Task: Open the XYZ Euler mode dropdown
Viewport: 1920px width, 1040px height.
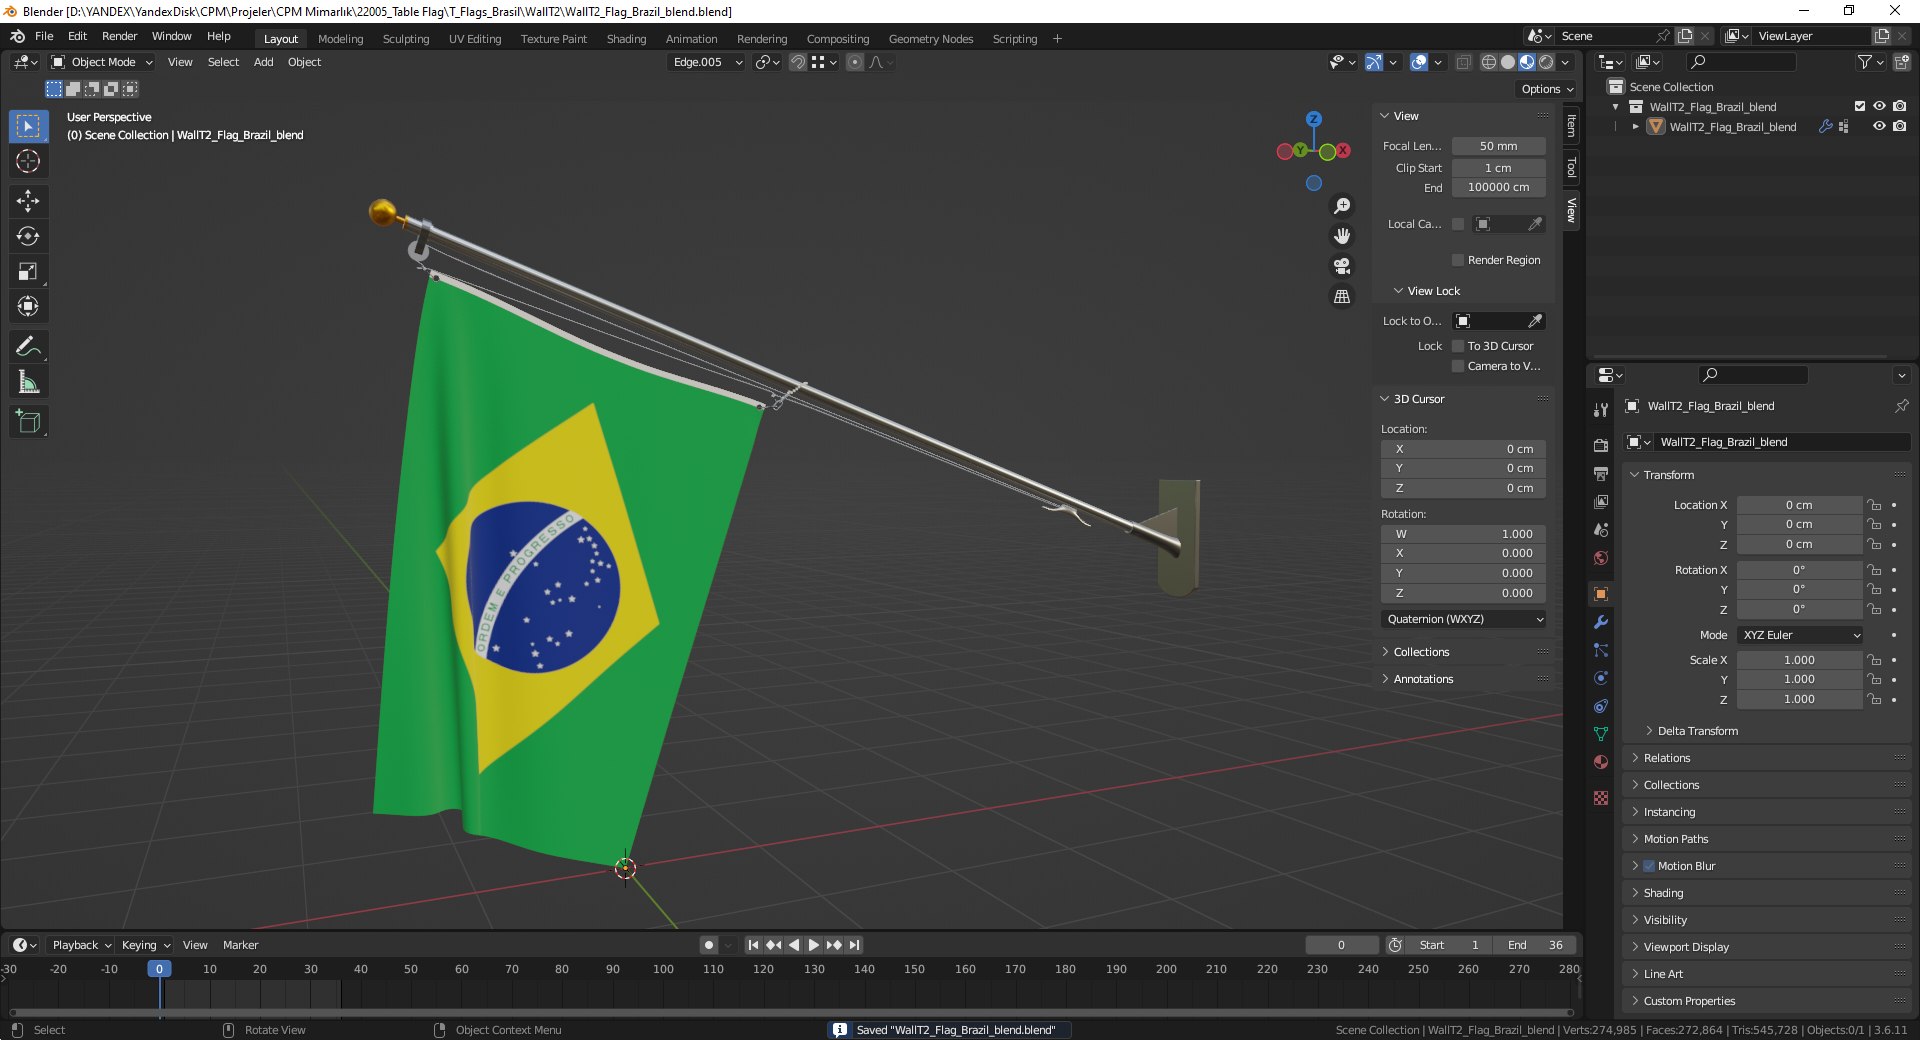Action: click(x=1800, y=635)
